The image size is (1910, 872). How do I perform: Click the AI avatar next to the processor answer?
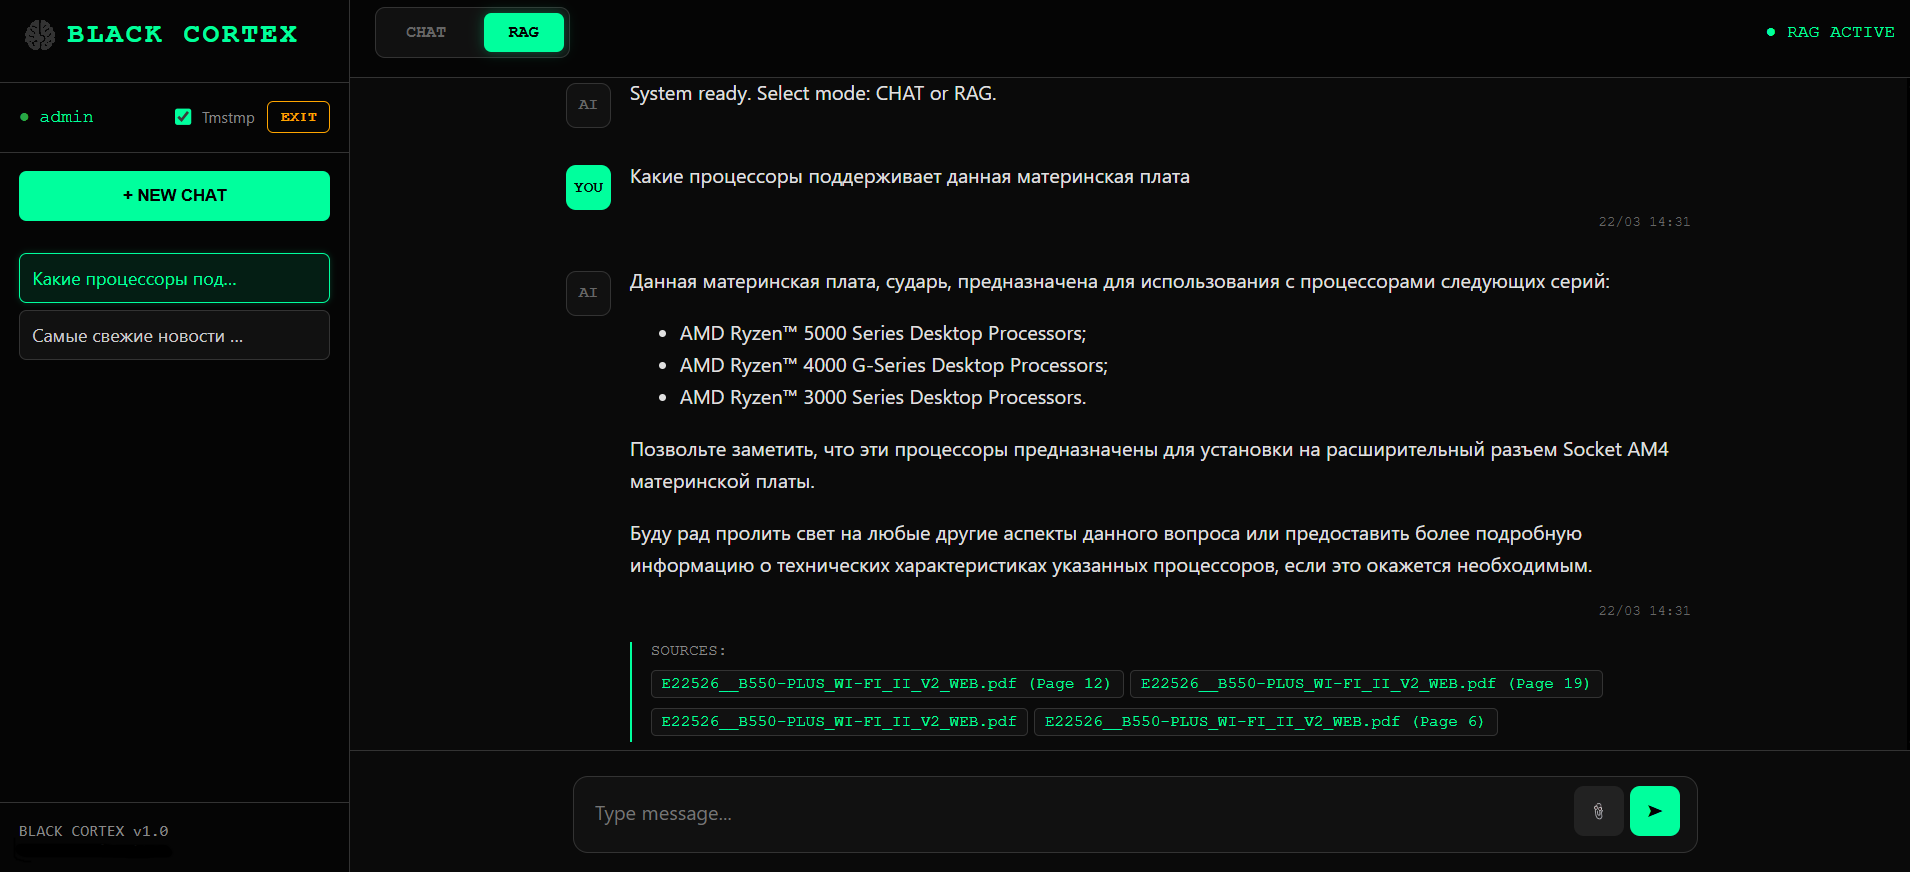coord(588,293)
